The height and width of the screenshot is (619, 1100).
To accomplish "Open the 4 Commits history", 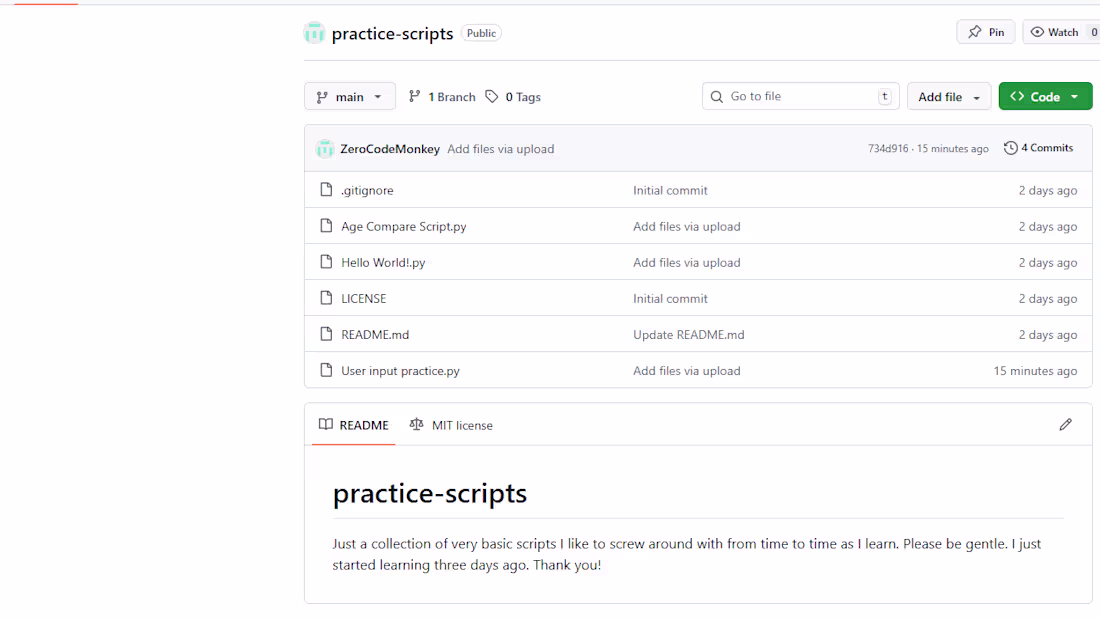I will click(x=1039, y=148).
